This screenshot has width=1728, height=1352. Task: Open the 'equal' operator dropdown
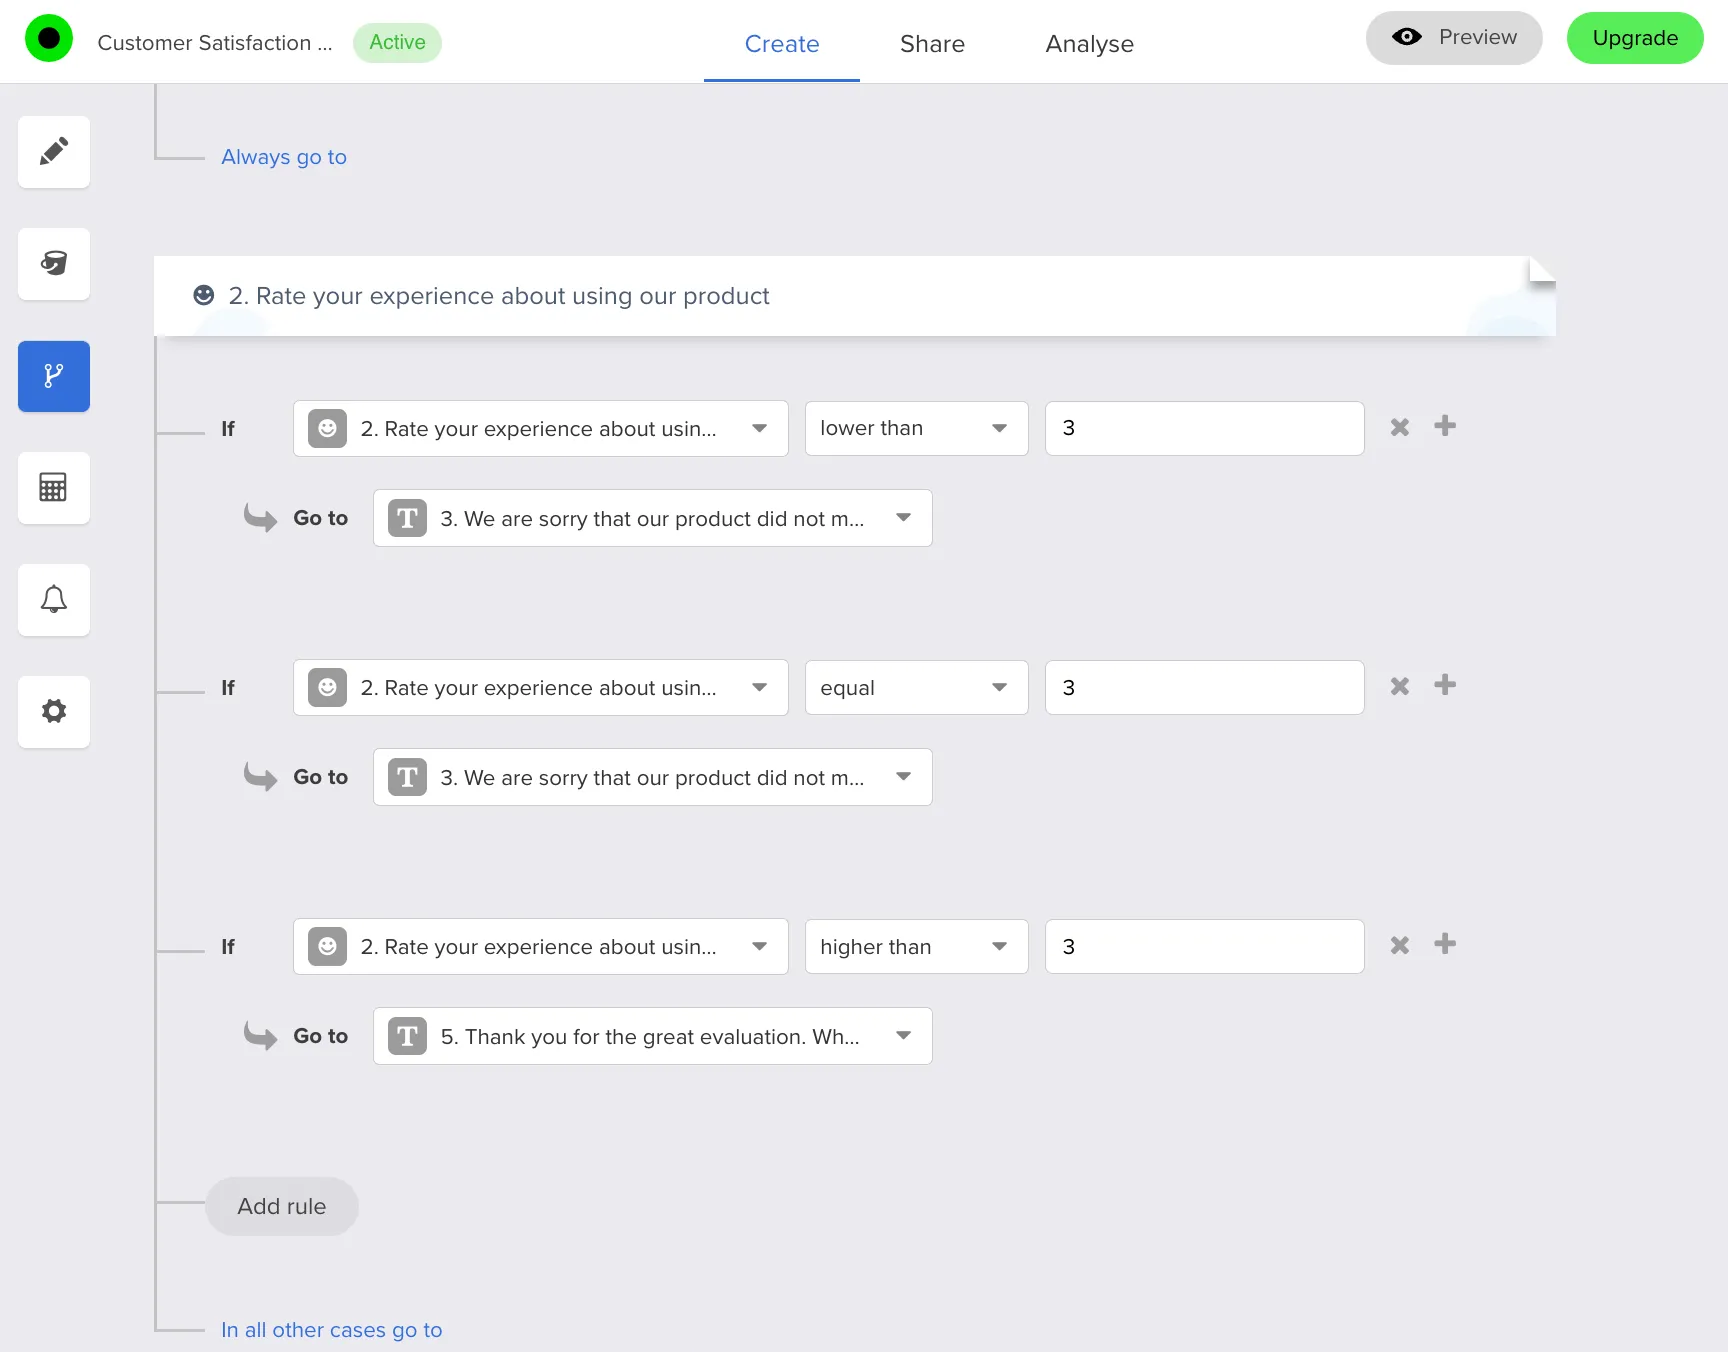click(x=916, y=688)
